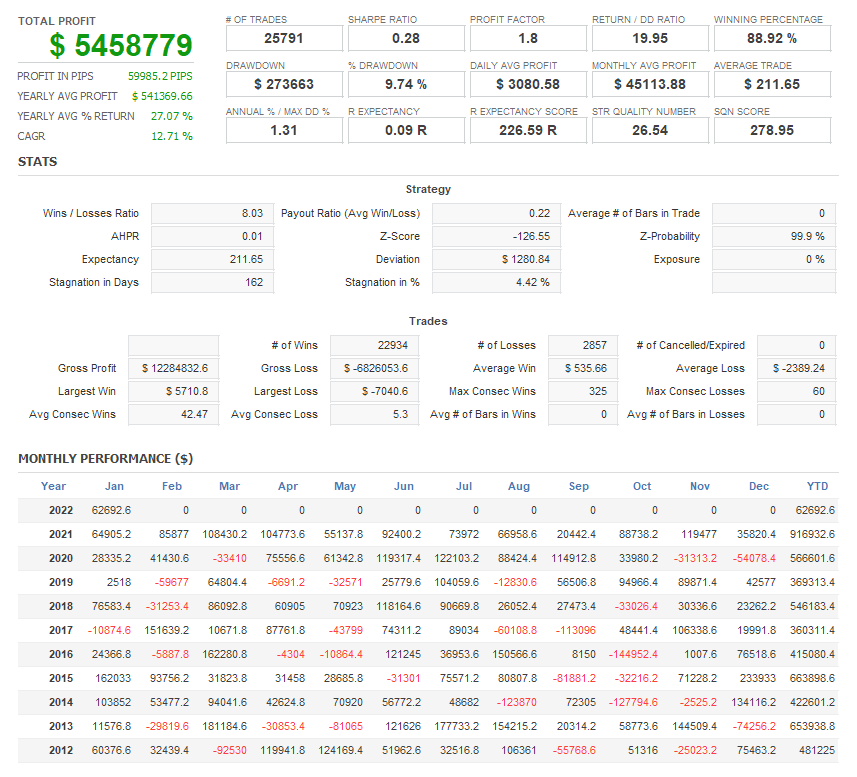The image size is (857, 777).
Task: Select Monthly Avg Profit value $ 45113.88
Action: click(x=650, y=85)
